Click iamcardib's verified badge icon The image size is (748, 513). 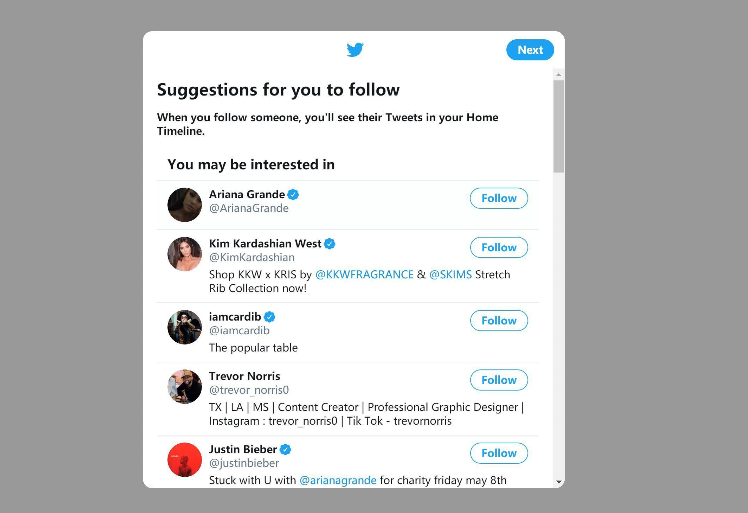point(270,316)
